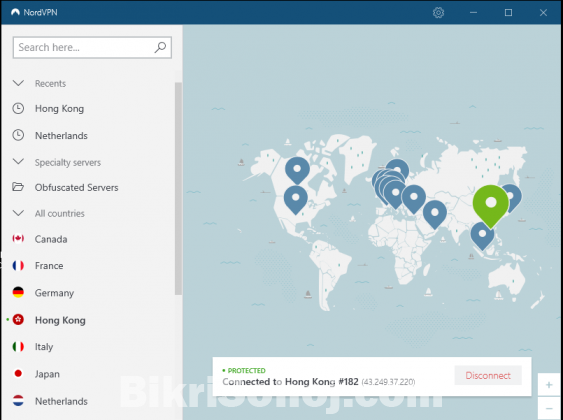Select Italy in the country list

pos(44,347)
